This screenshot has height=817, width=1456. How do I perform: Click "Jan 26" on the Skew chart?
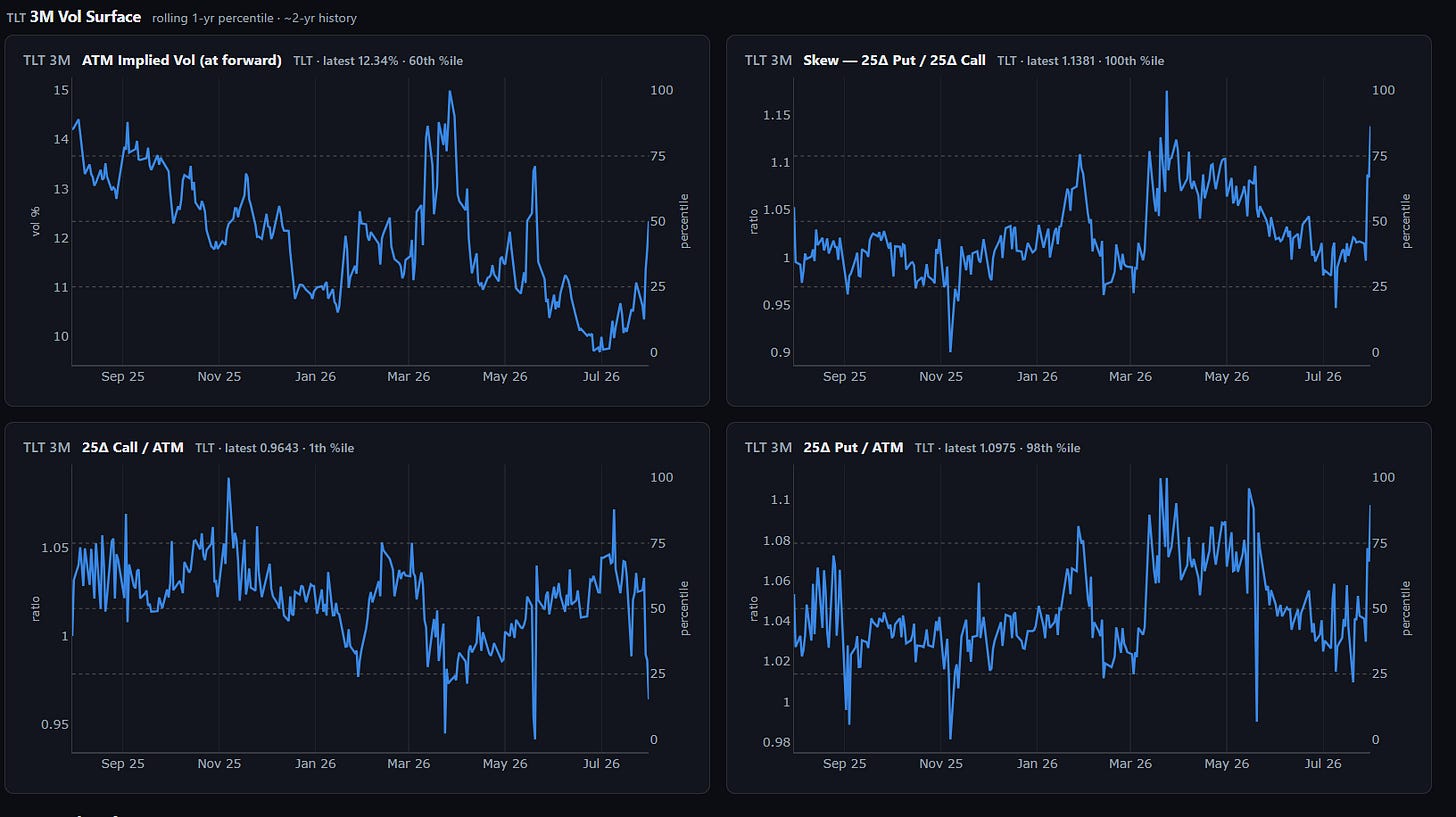pos(1036,377)
